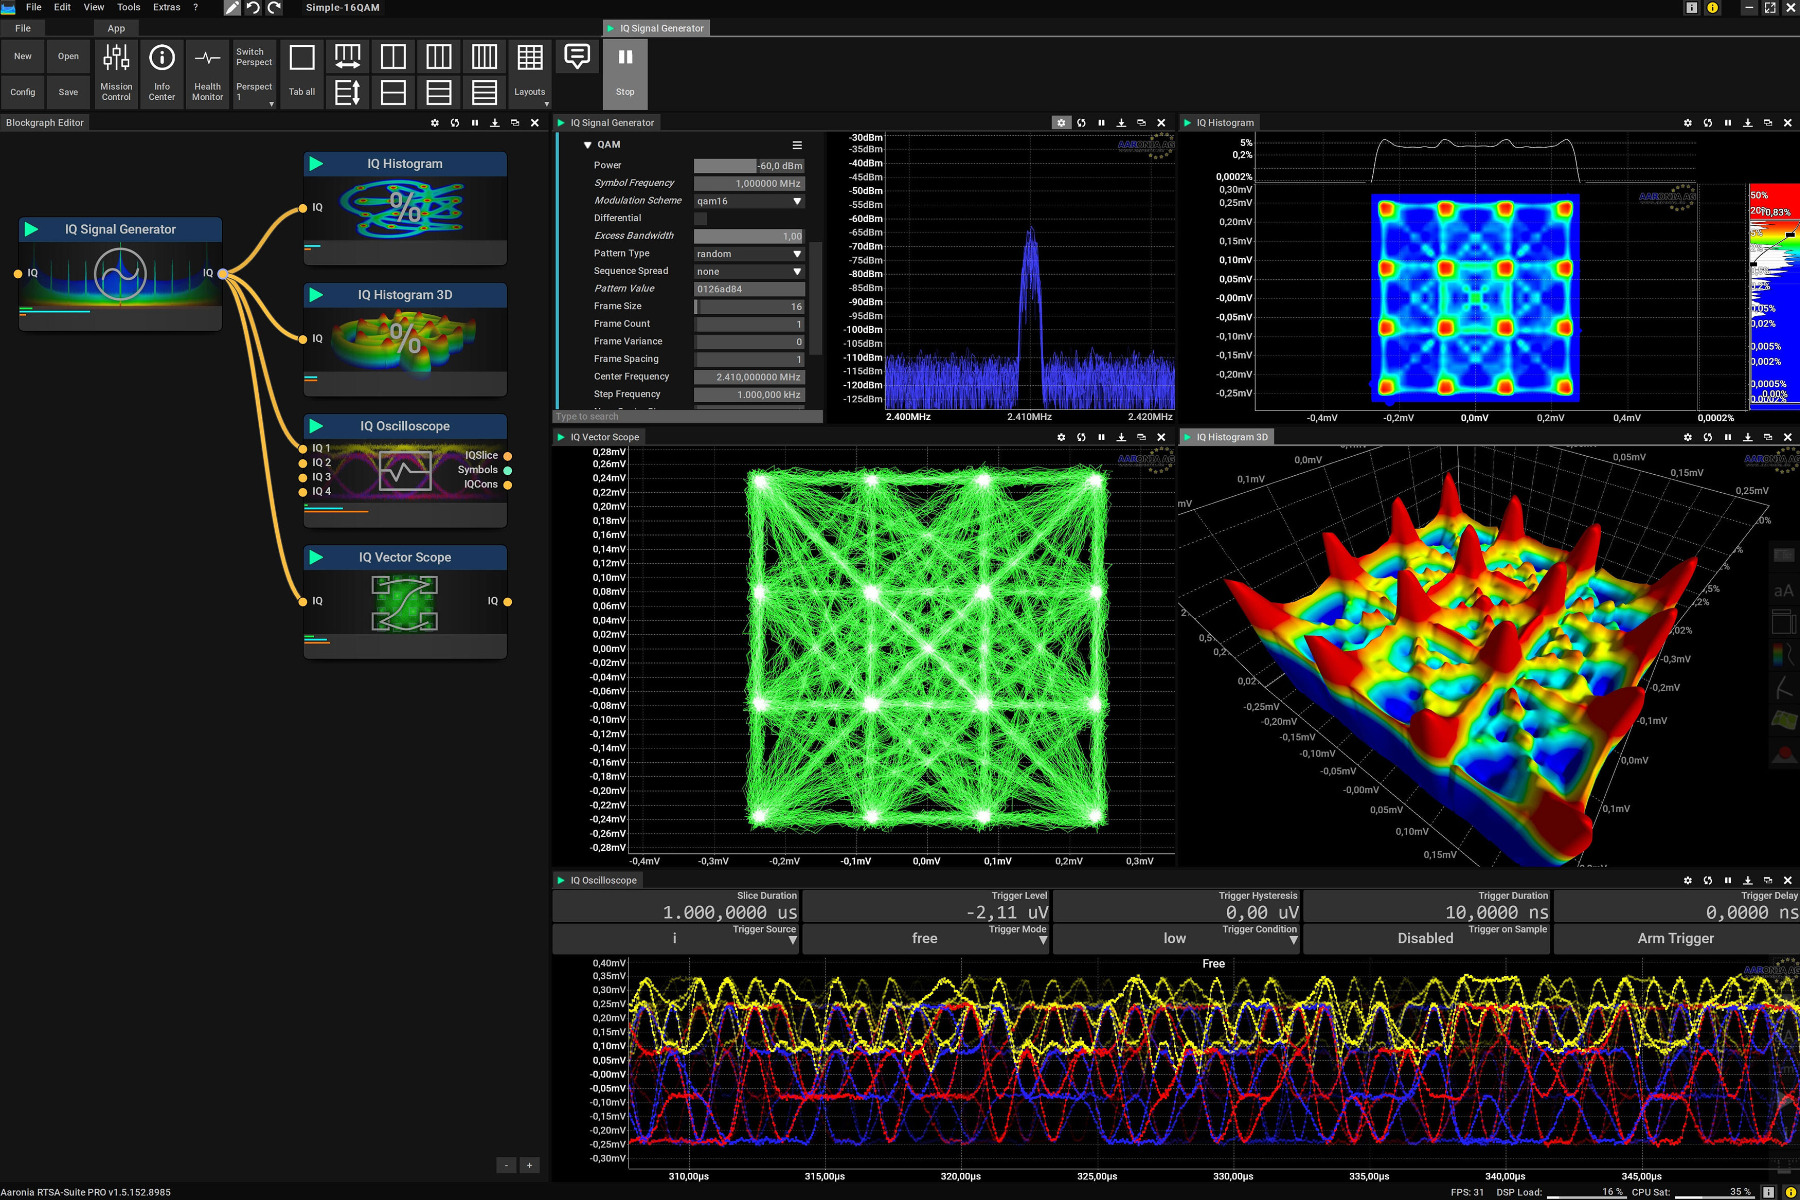
Task: Open the QAM hamburger menu in IQ Signal Generator
Action: pos(797,144)
